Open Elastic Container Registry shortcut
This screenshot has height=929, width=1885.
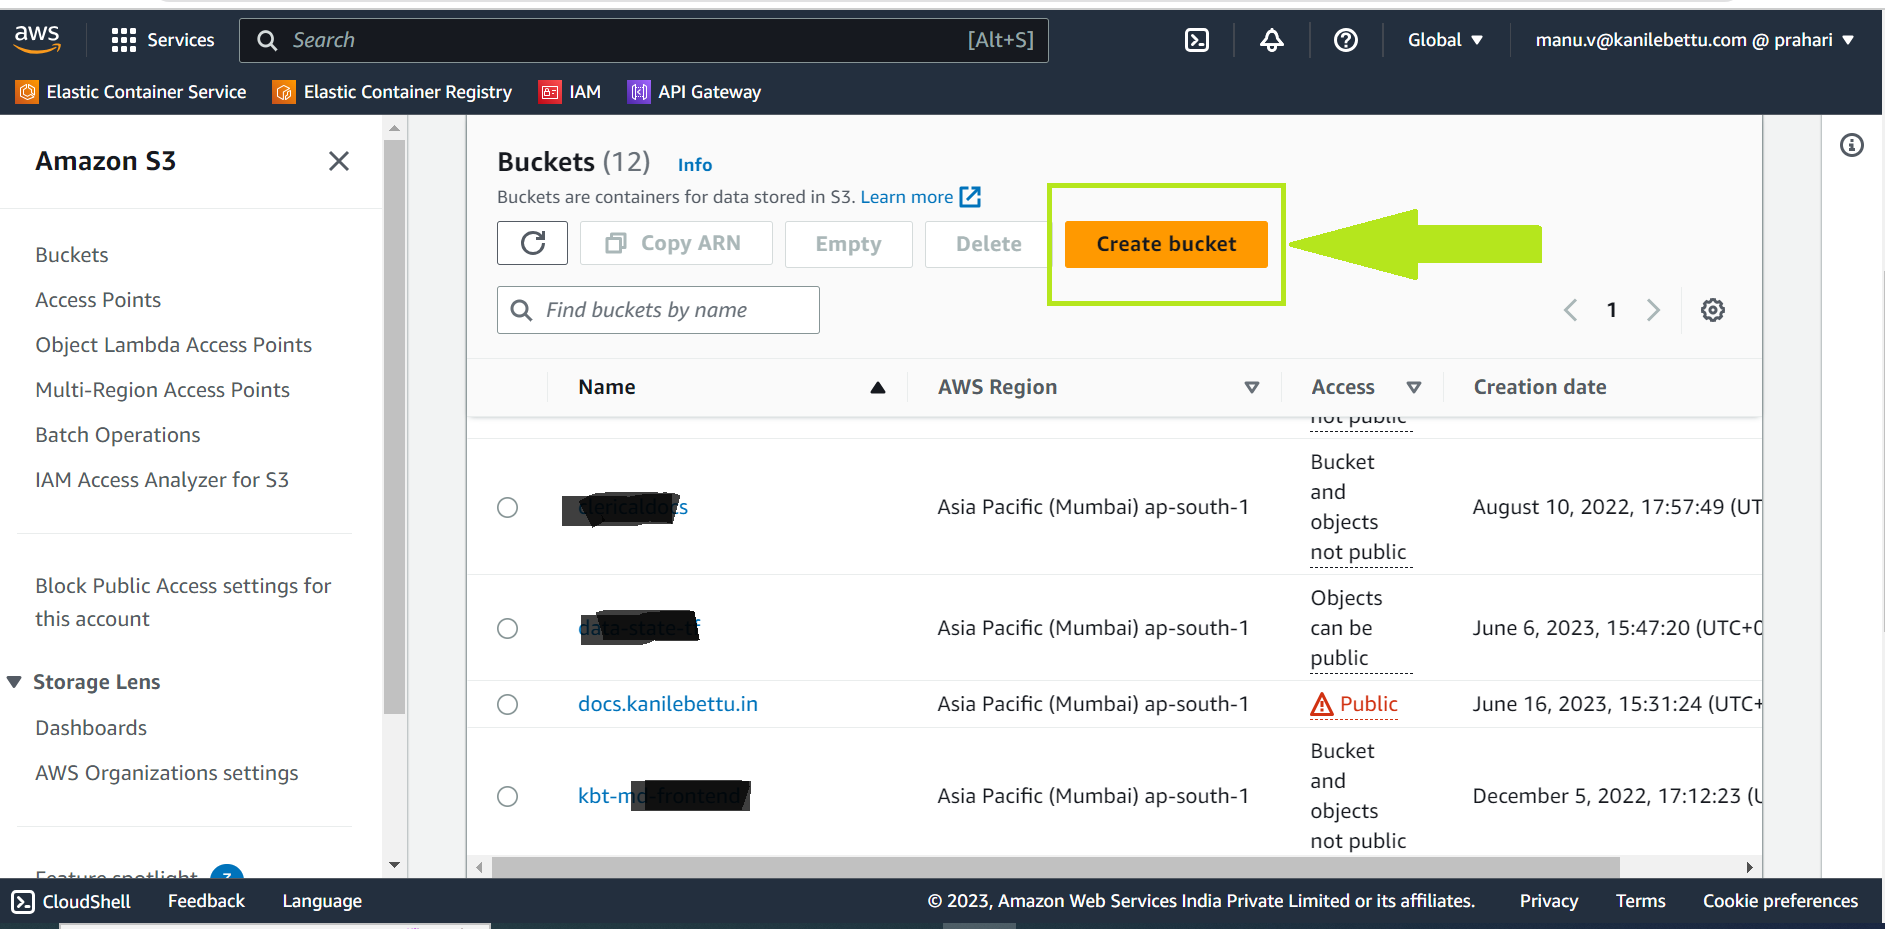click(x=393, y=92)
